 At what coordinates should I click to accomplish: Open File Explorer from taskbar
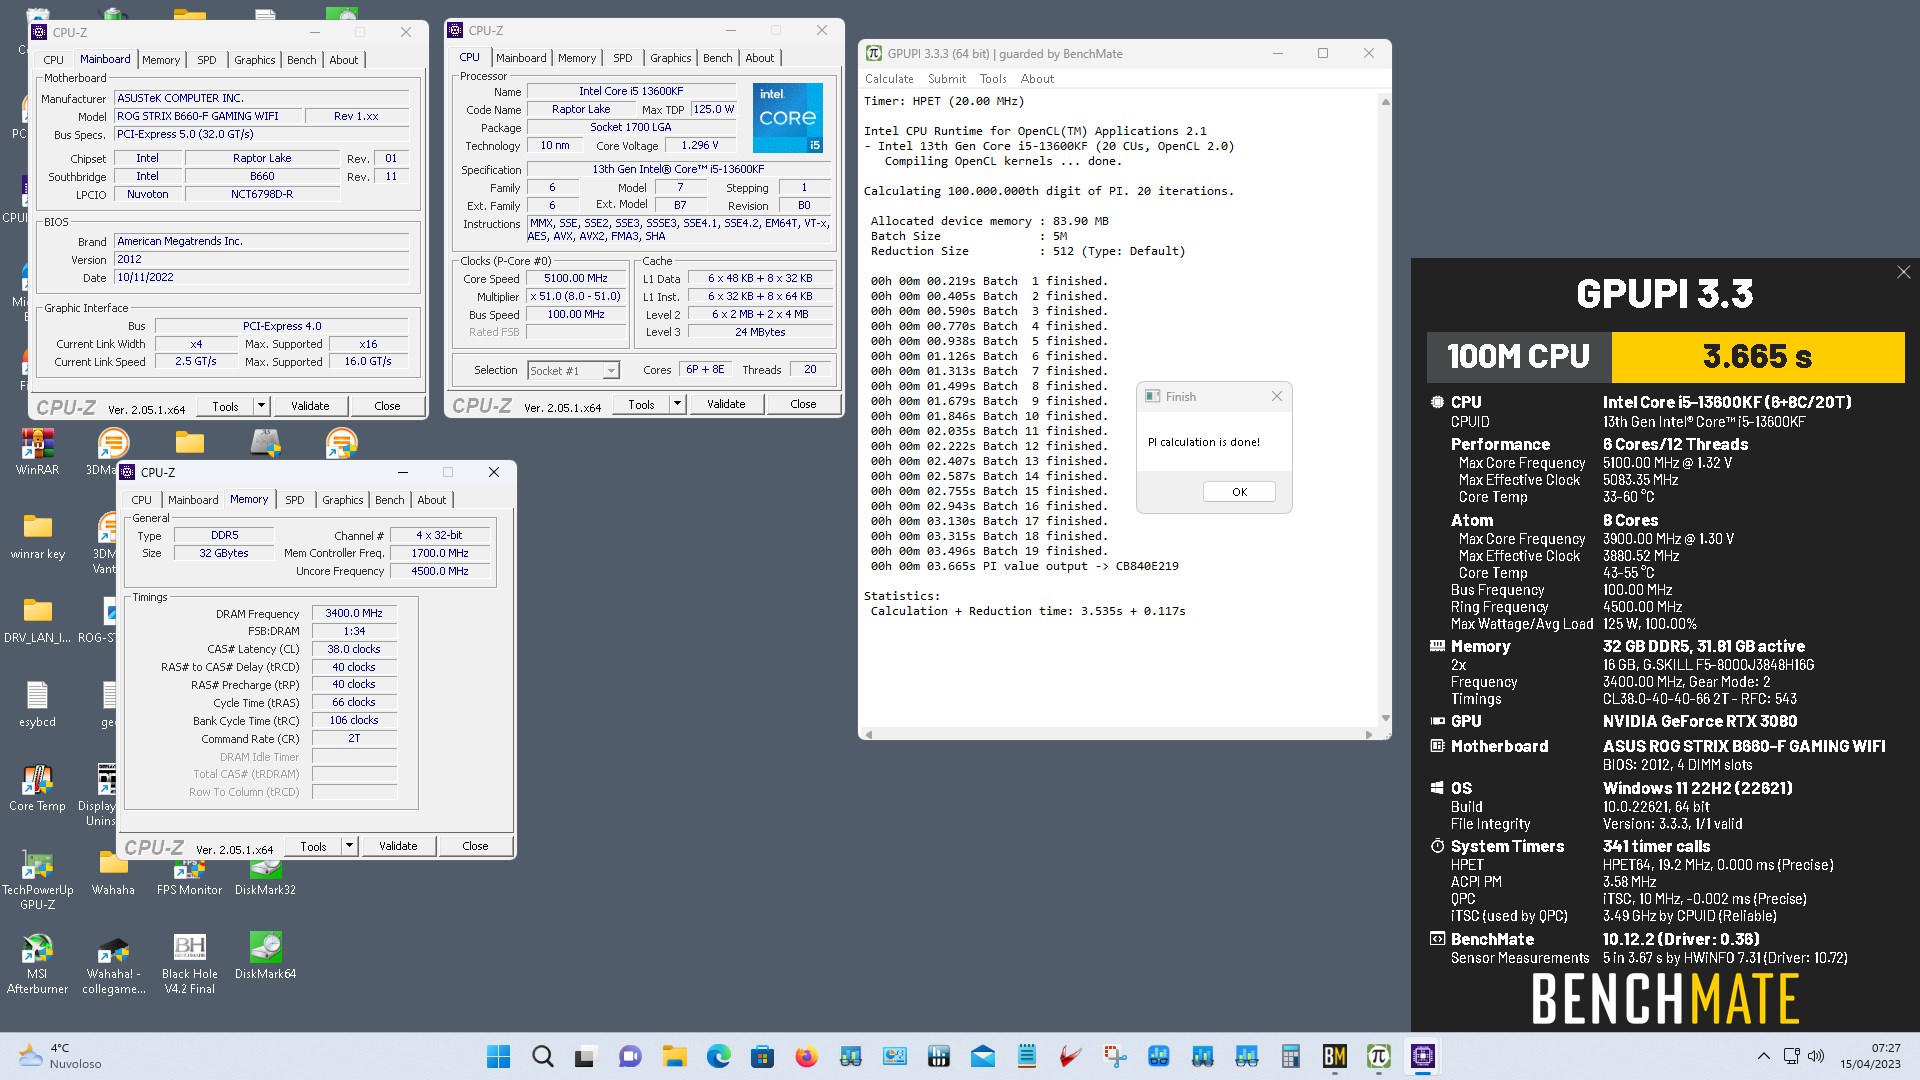point(674,1056)
